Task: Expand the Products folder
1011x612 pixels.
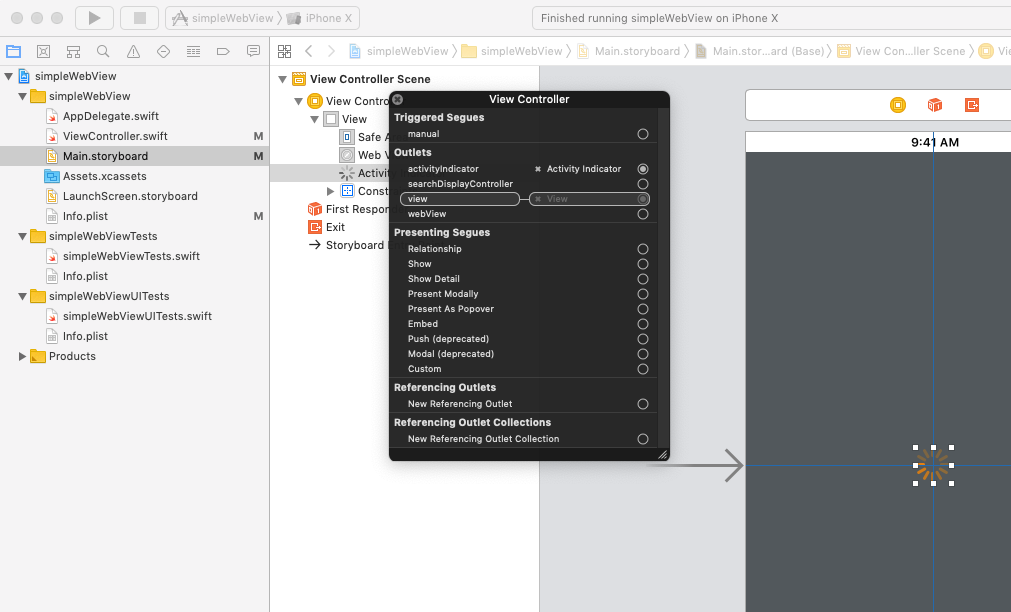Action: [x=23, y=356]
